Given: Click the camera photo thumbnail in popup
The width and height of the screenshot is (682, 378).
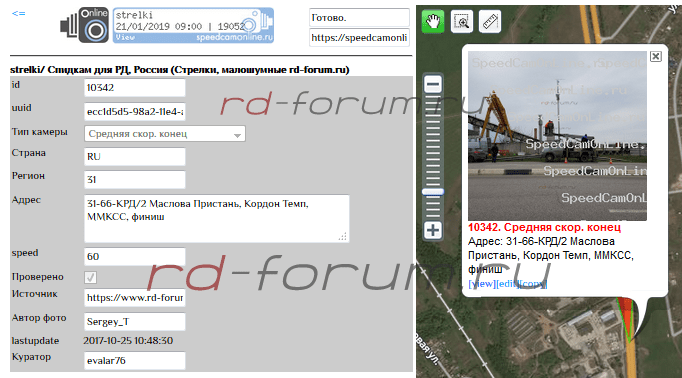Looking at the screenshot, I should coord(557,136).
